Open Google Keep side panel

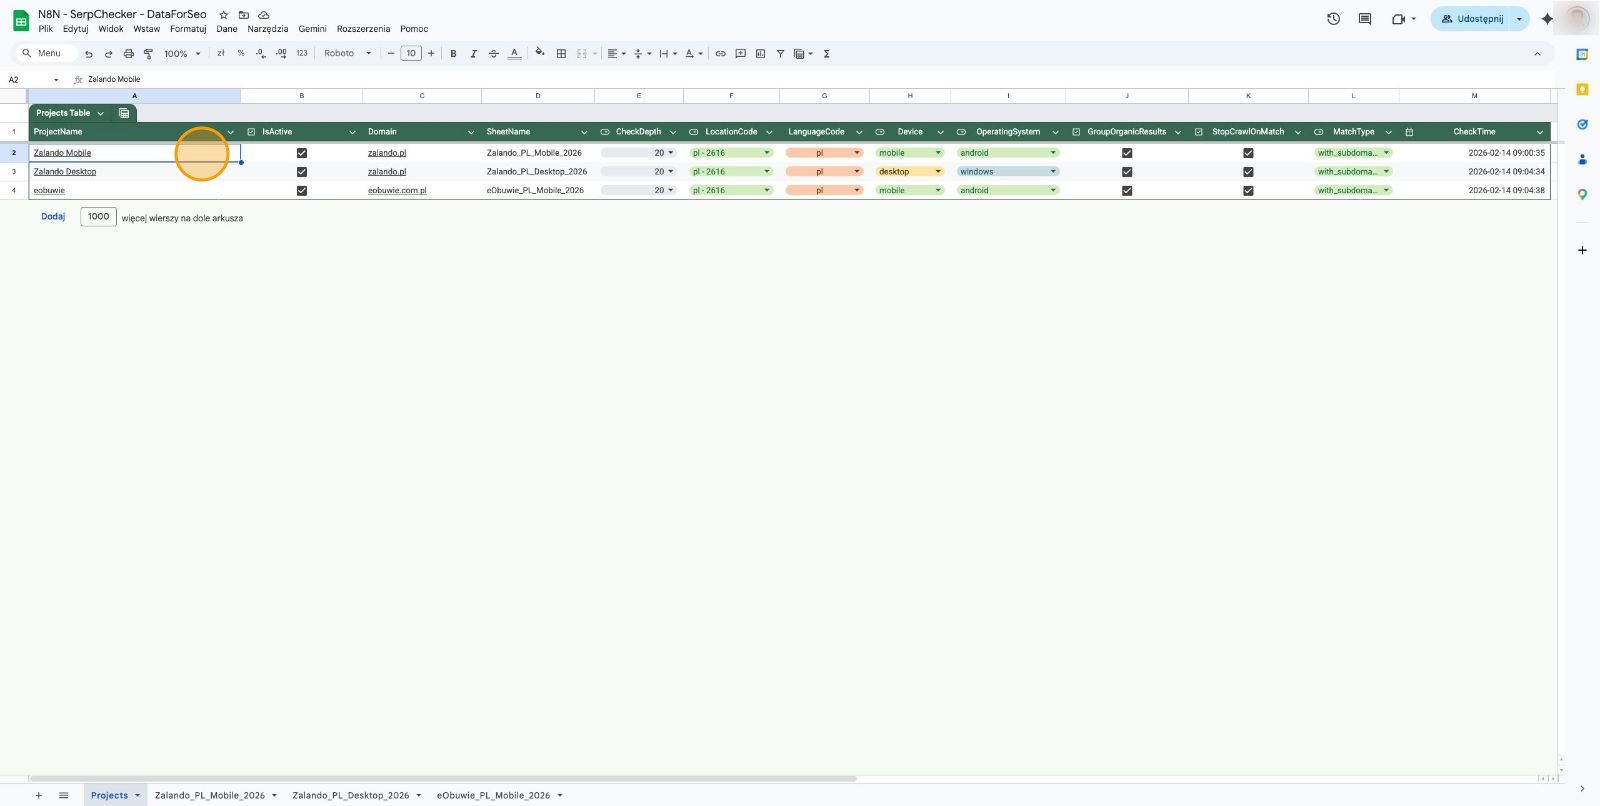coord(1582,90)
